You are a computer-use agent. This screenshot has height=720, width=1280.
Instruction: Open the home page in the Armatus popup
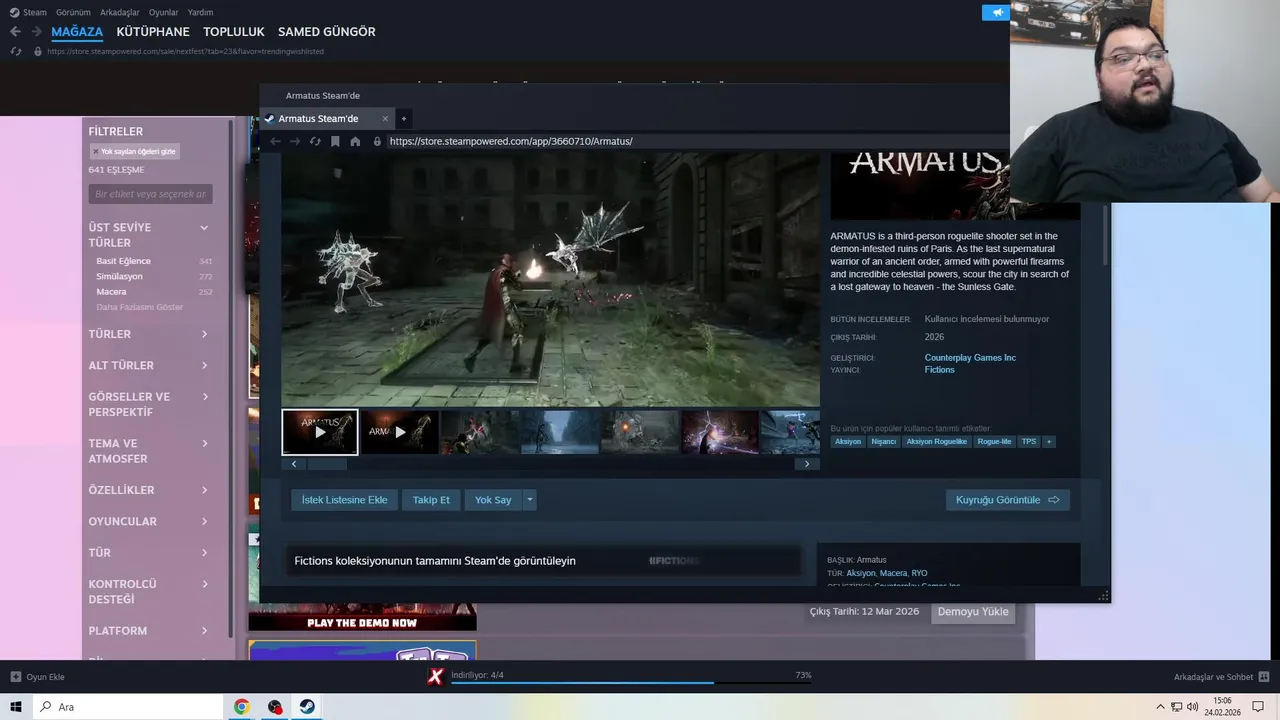(355, 141)
